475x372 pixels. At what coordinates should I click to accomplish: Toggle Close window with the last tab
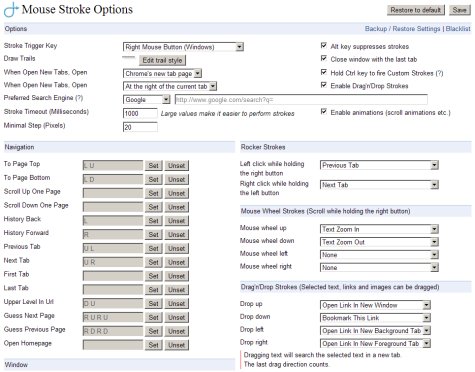click(x=323, y=59)
